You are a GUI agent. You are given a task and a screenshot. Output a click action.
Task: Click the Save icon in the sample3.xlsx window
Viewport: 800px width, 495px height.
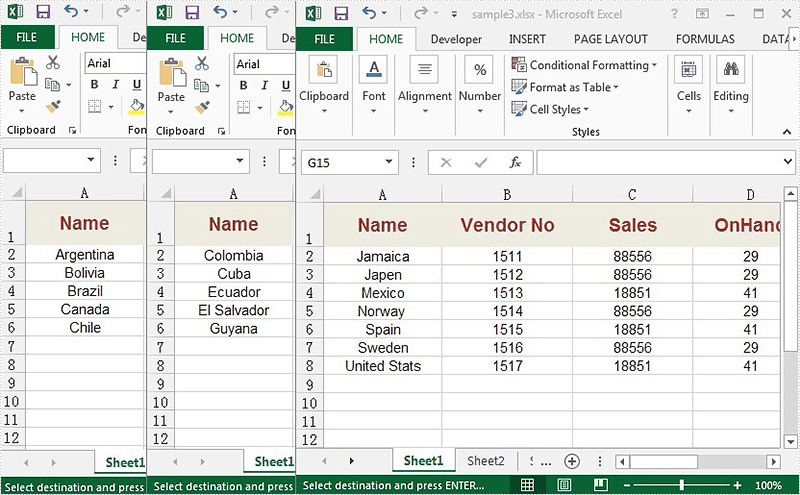coord(341,13)
